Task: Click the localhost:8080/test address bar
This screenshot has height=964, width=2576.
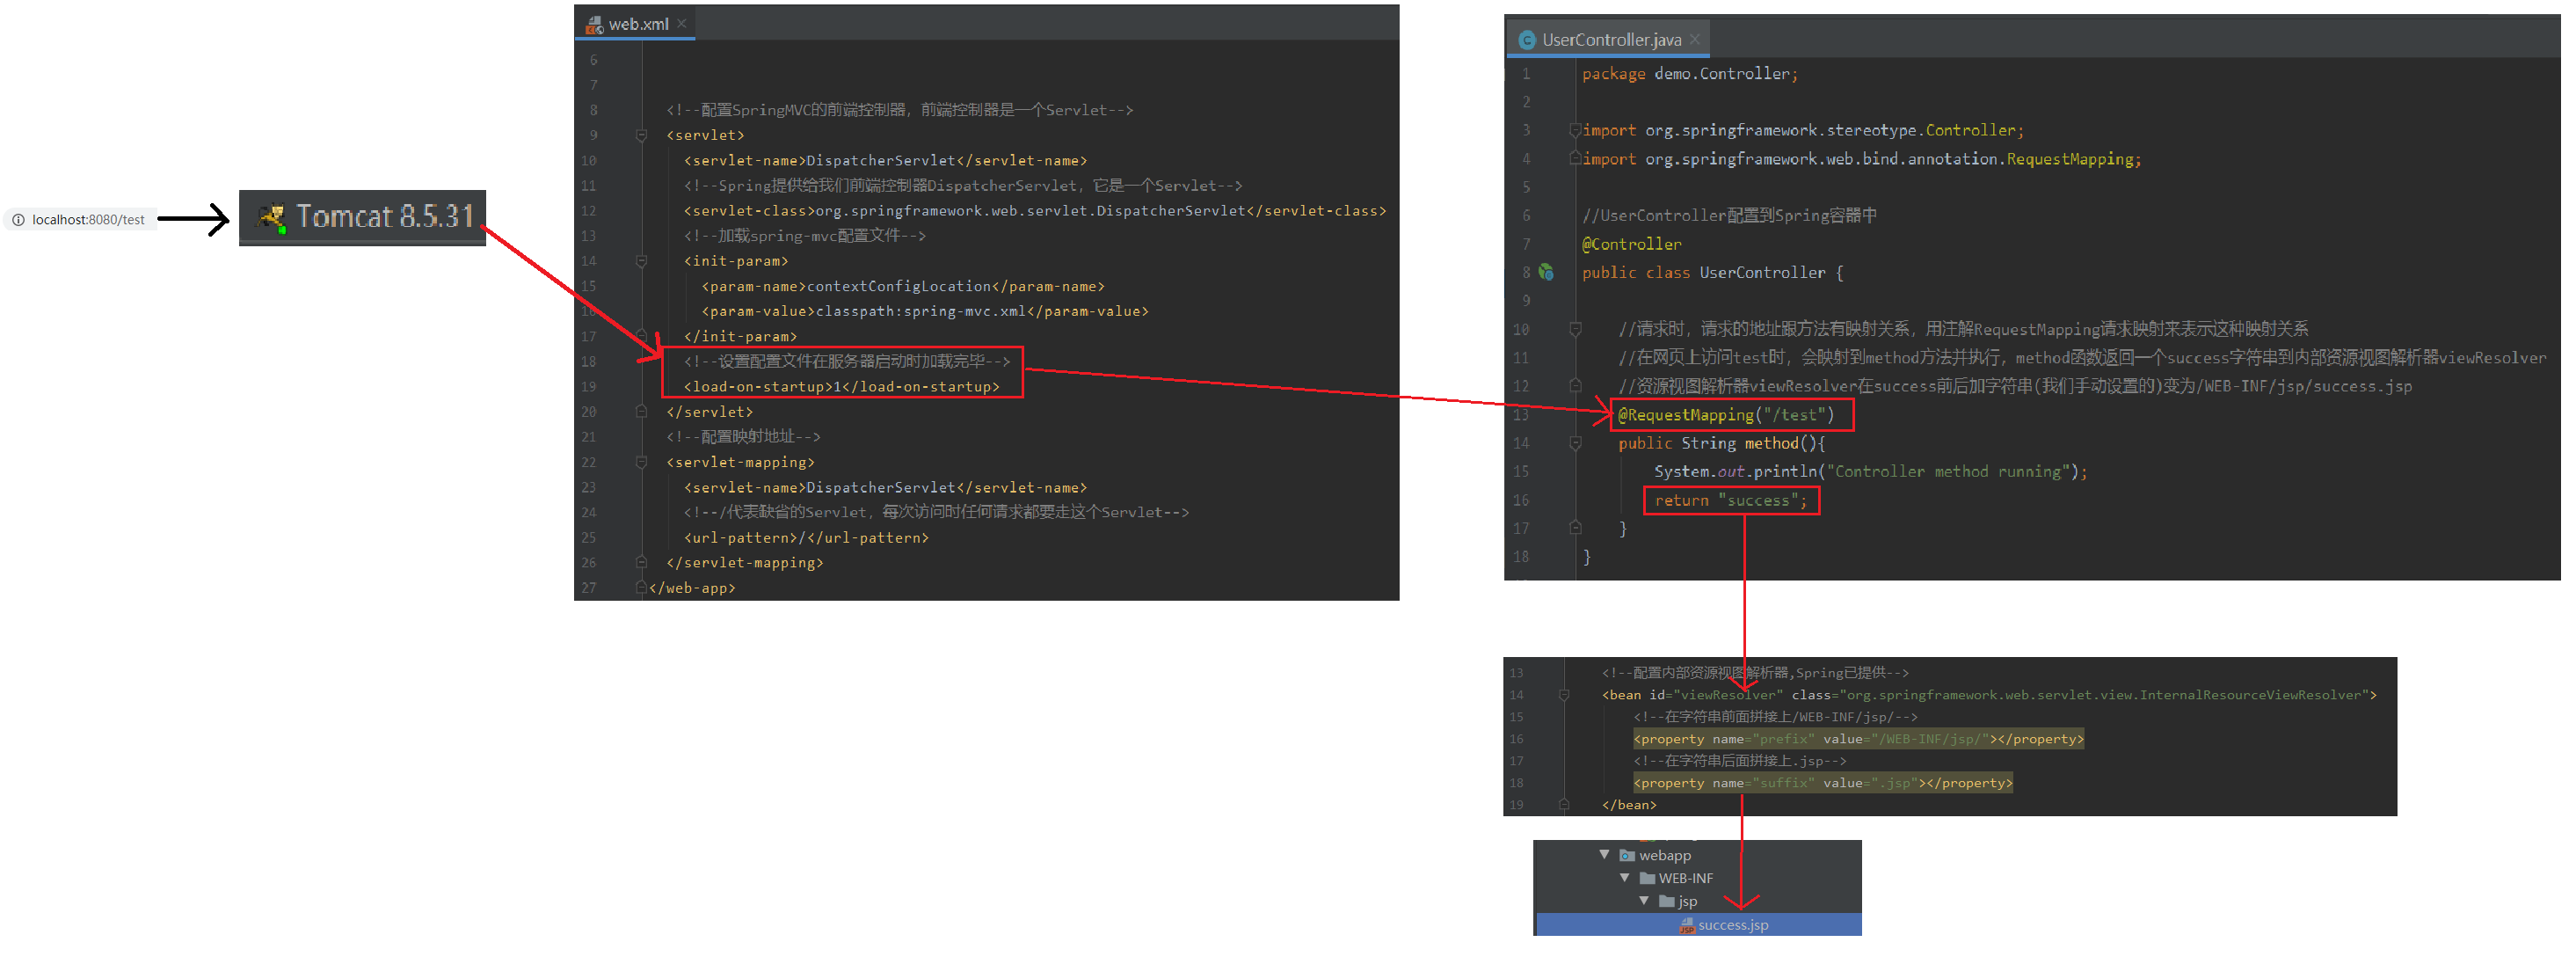Action: click(x=80, y=220)
